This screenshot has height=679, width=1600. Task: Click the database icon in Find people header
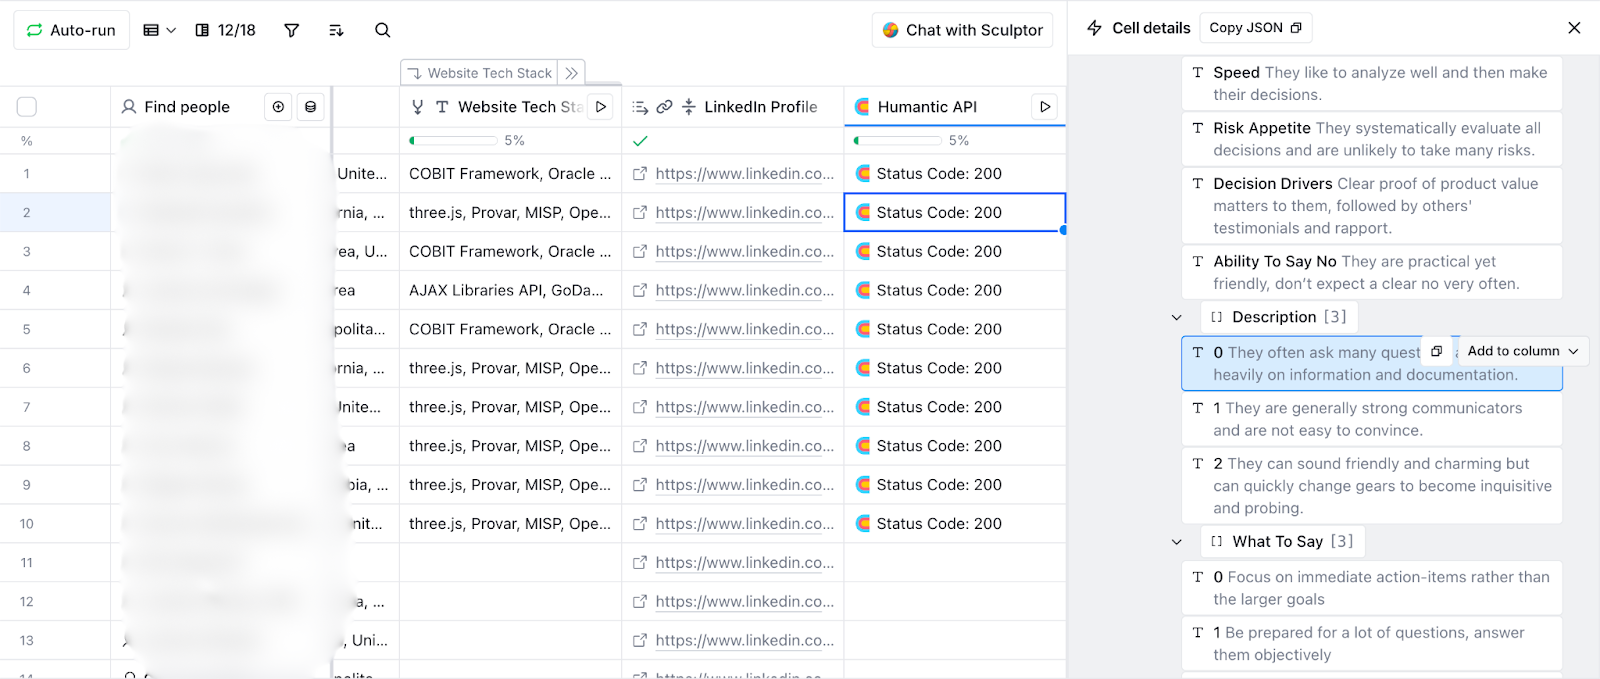tap(311, 106)
